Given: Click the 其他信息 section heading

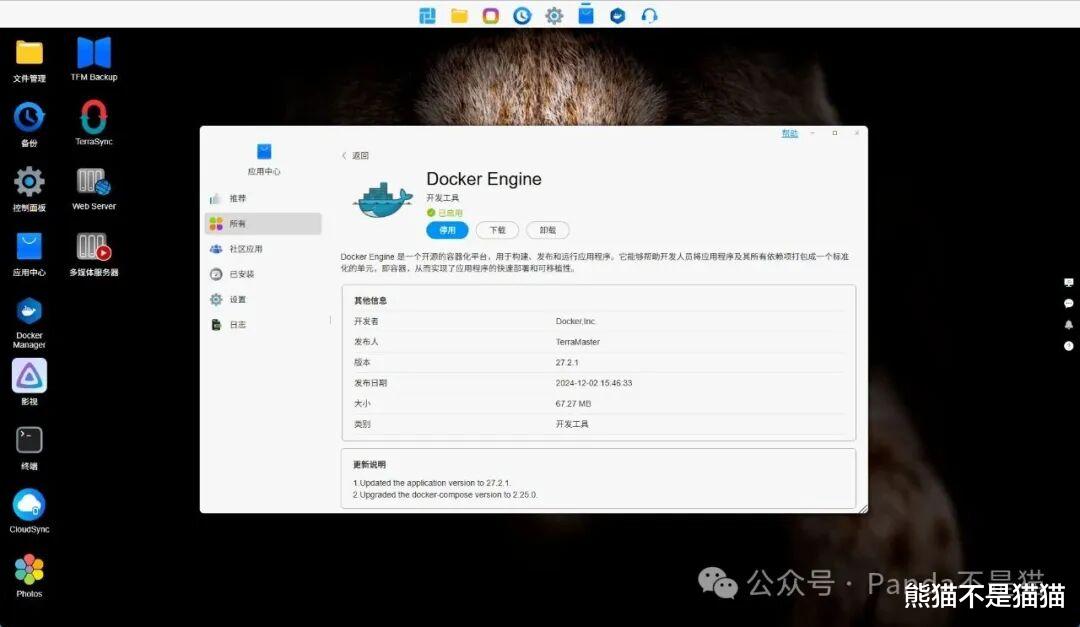Looking at the screenshot, I should [x=370, y=300].
